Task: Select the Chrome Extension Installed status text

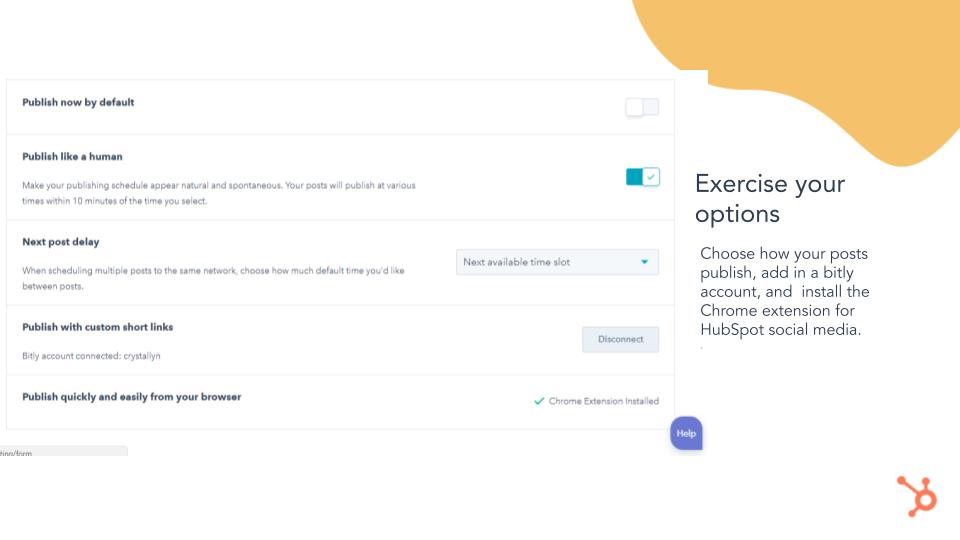Action: (604, 401)
